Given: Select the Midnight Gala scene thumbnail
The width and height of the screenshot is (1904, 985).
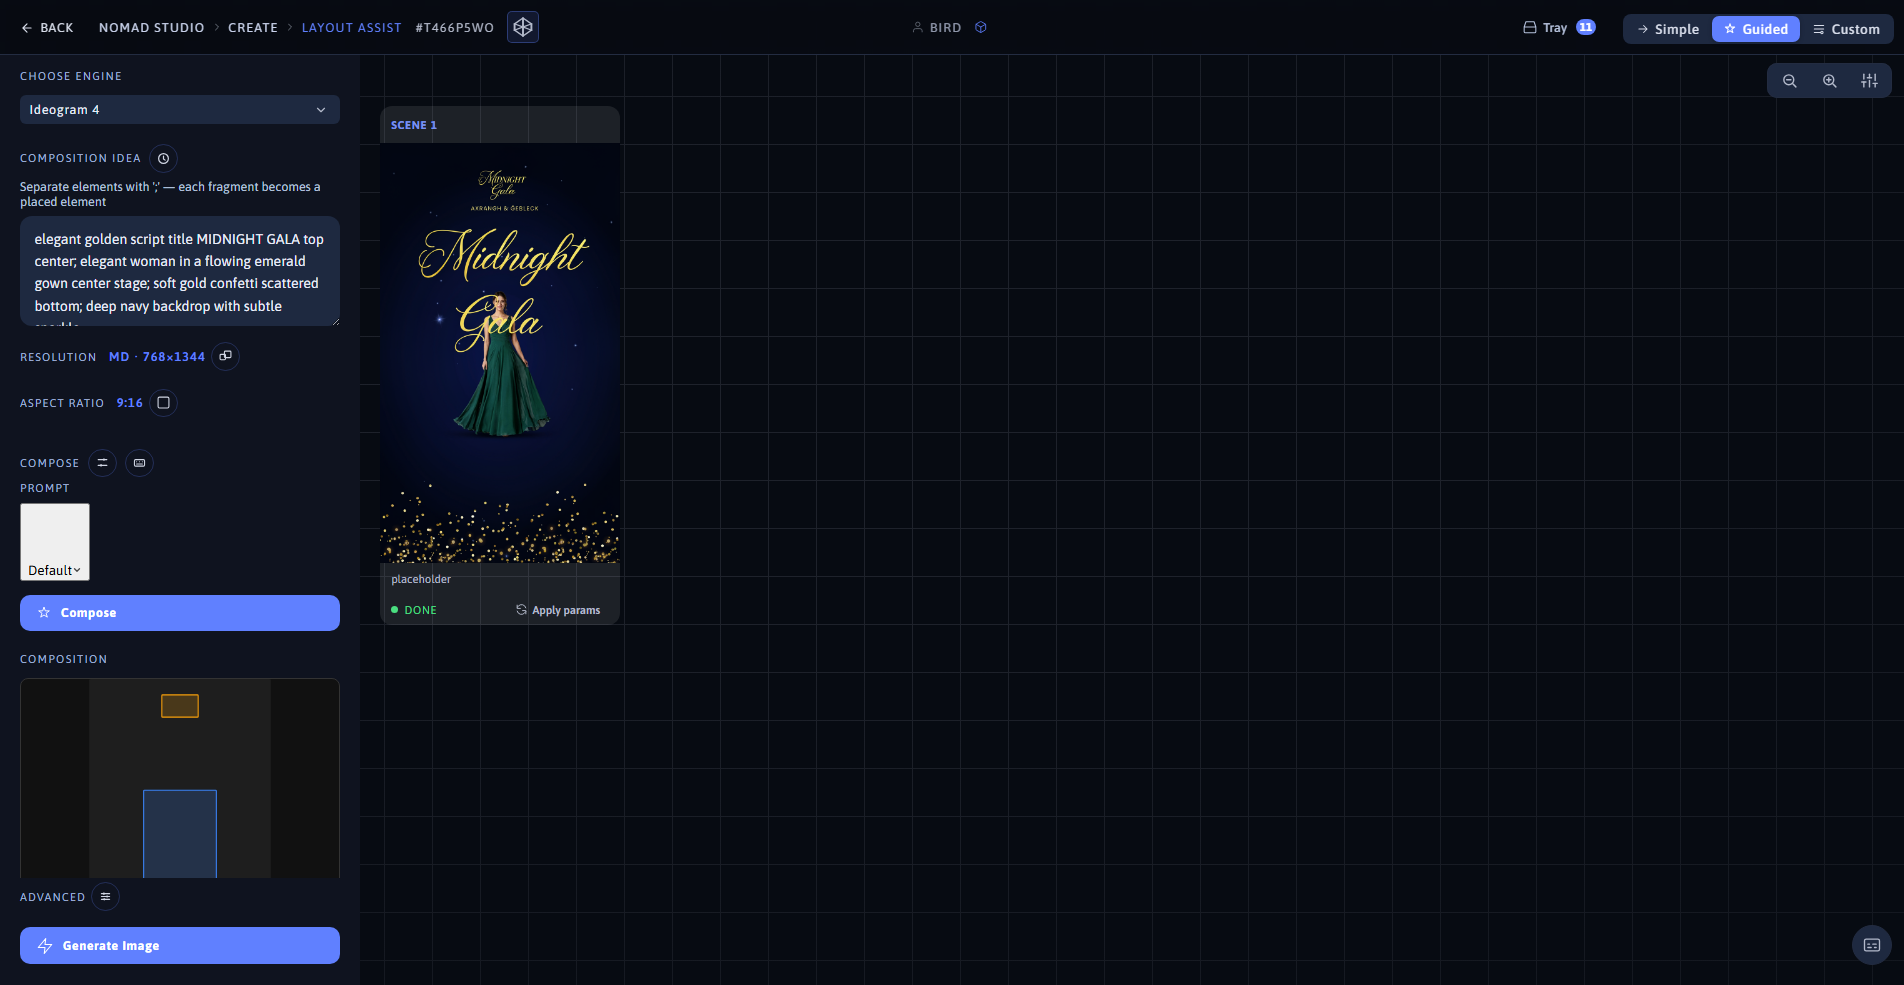Looking at the screenshot, I should coord(500,353).
